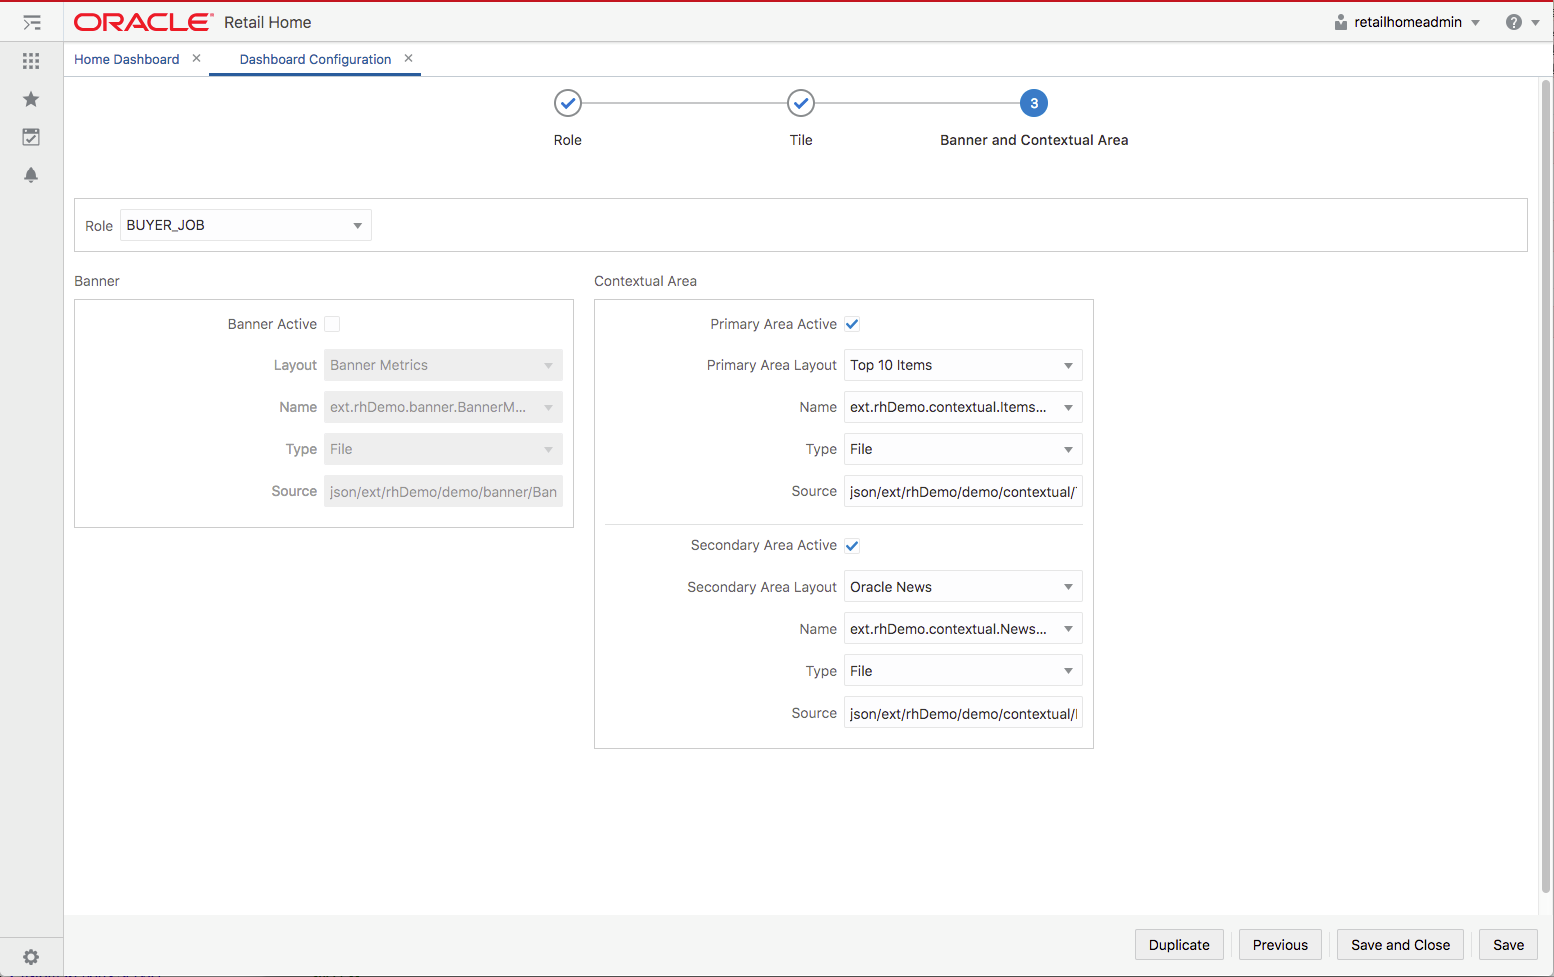1554x977 pixels.
Task: Open settings gear icon at bottom of sidebar
Action: [31, 957]
